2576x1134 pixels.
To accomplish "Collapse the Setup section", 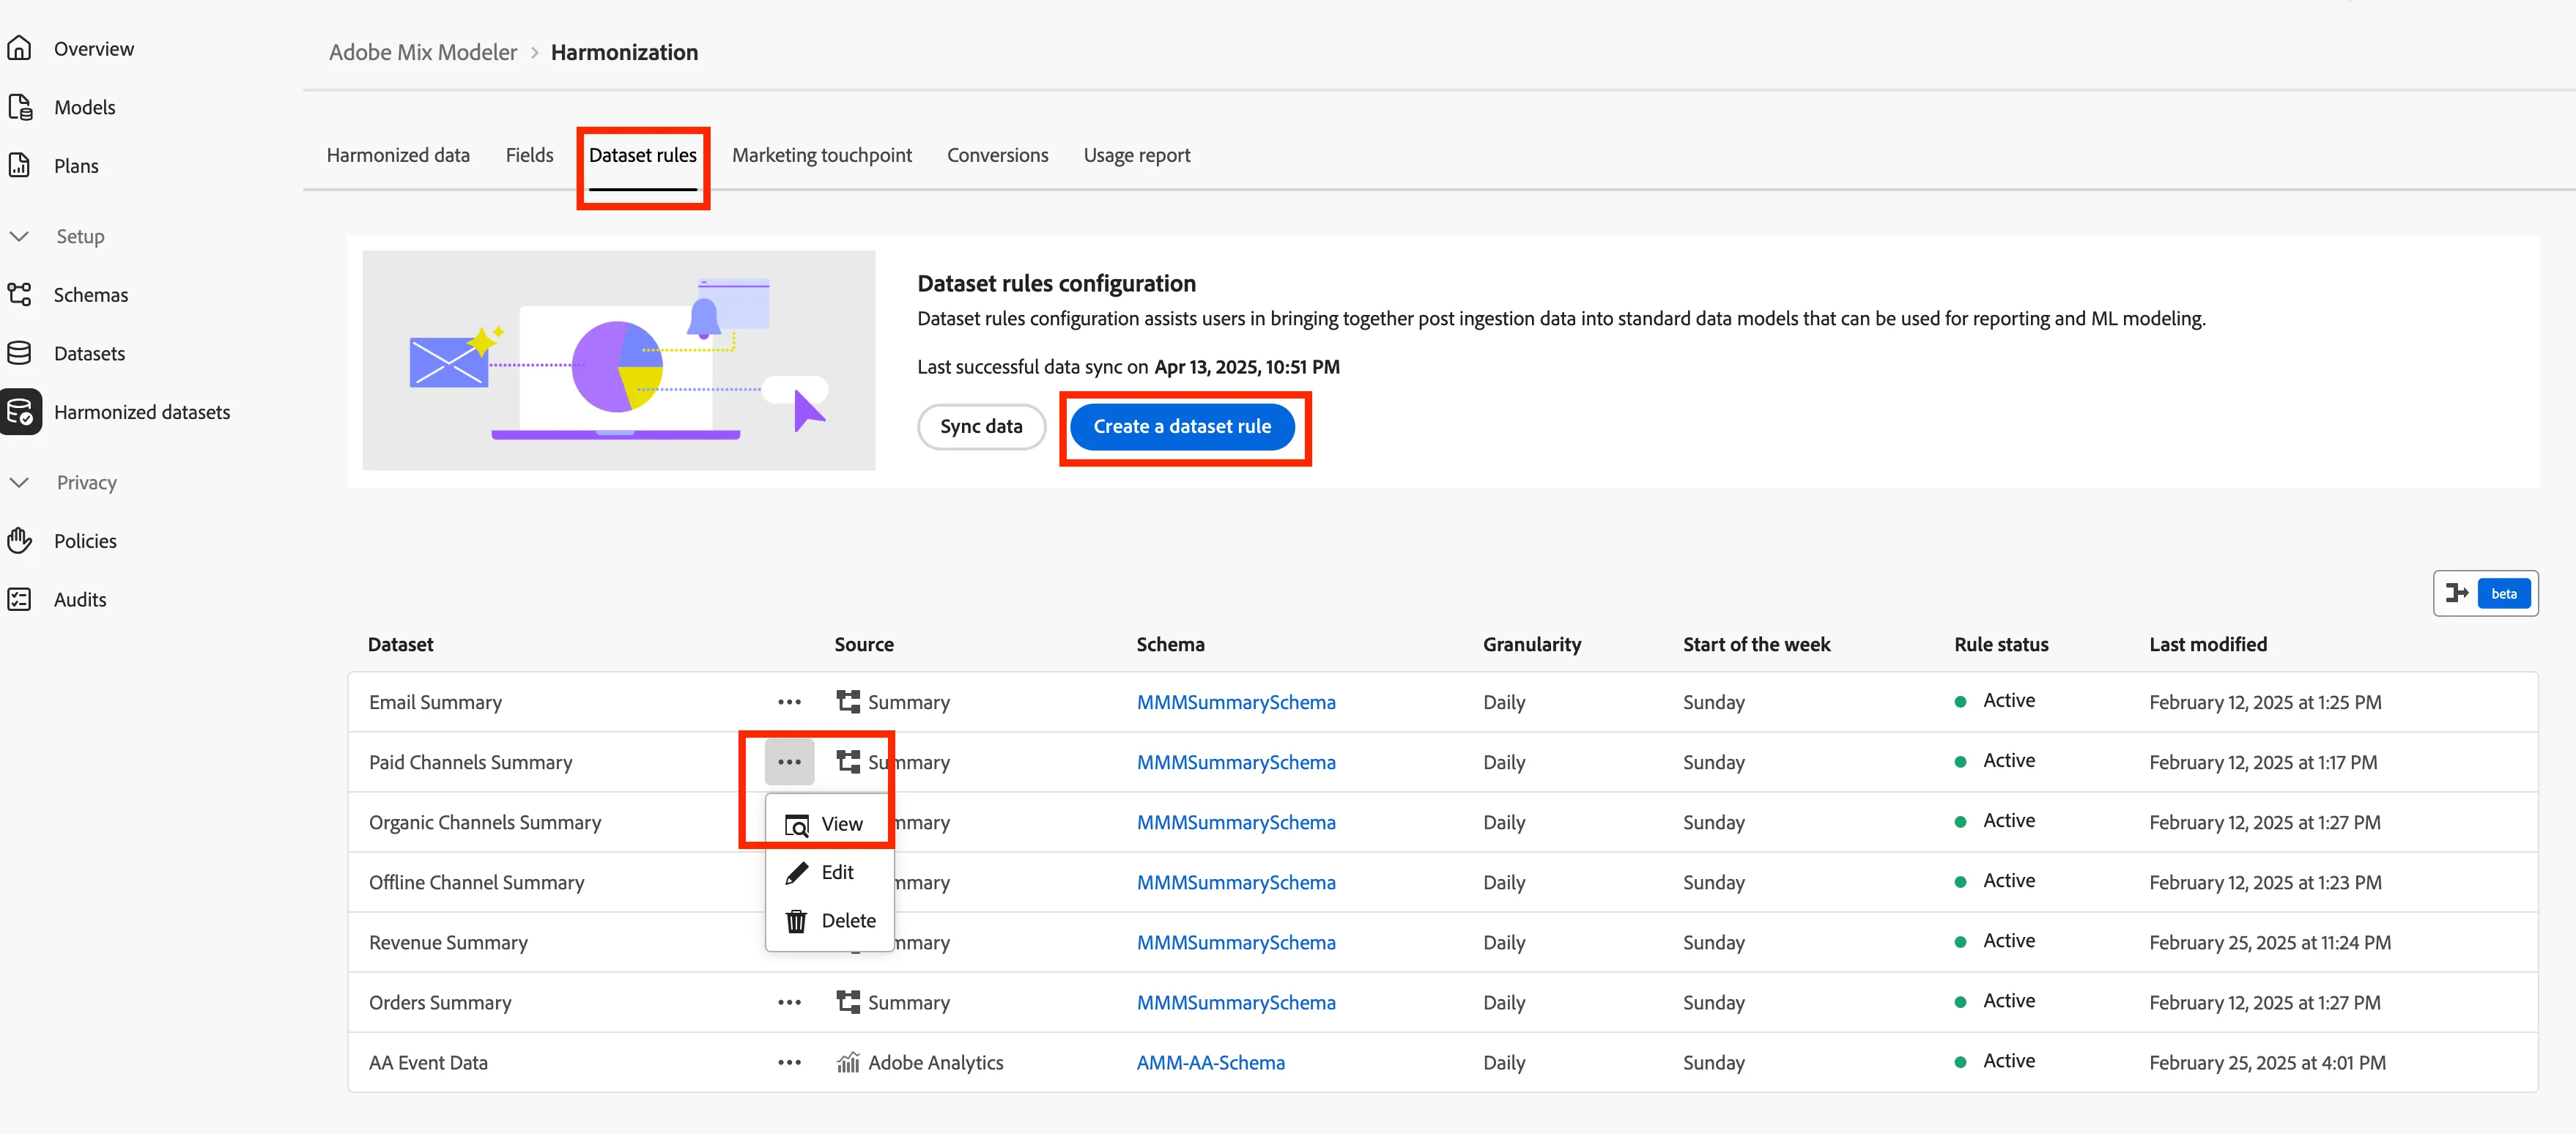I will click(x=19, y=236).
